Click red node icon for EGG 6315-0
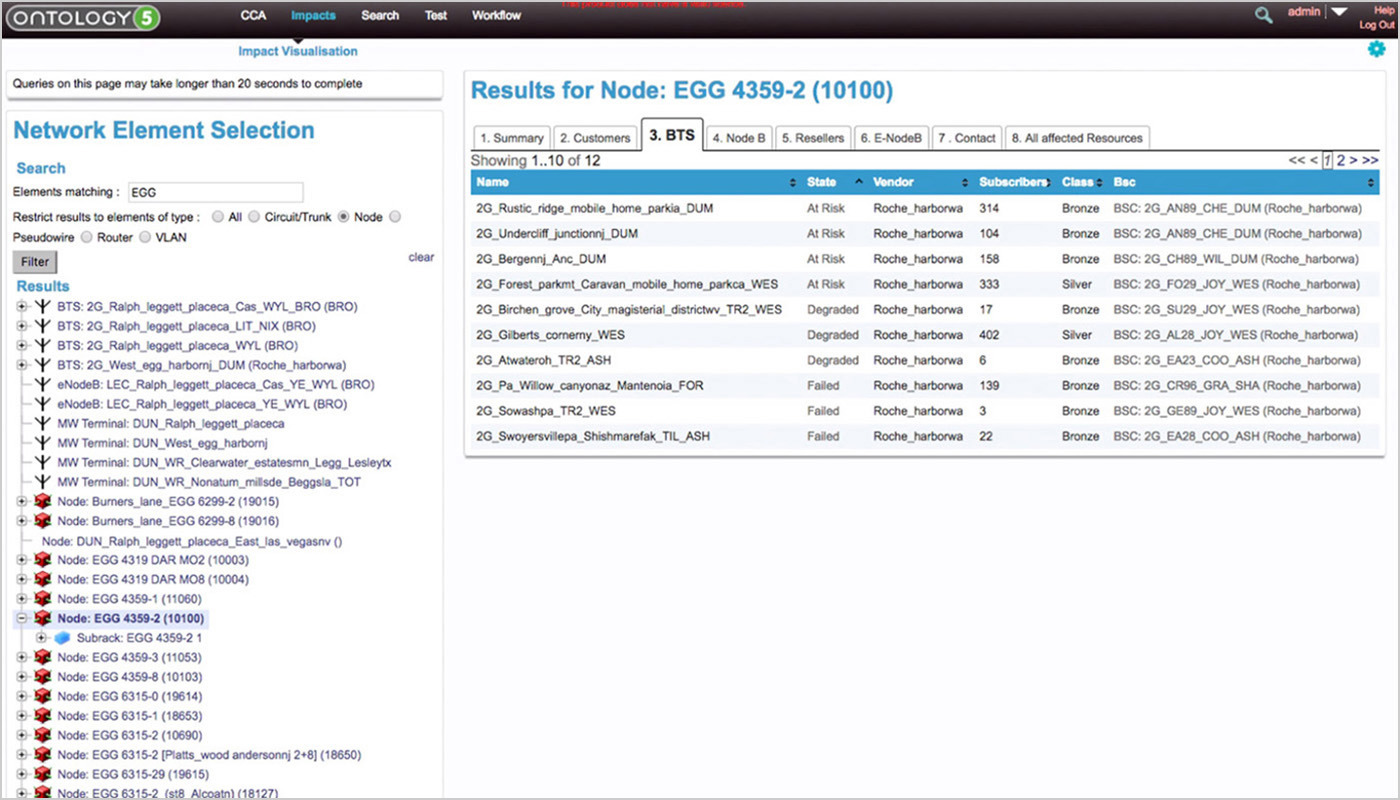Screen dimensions: 1400x800 (42, 696)
